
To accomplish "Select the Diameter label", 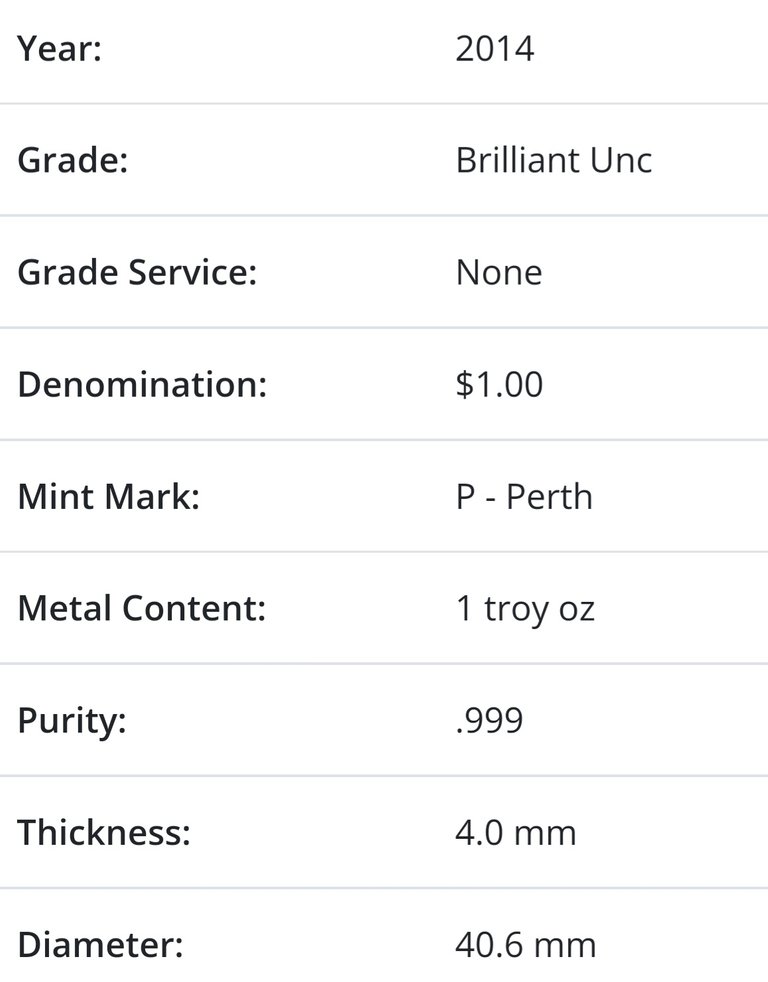I will pos(100,944).
